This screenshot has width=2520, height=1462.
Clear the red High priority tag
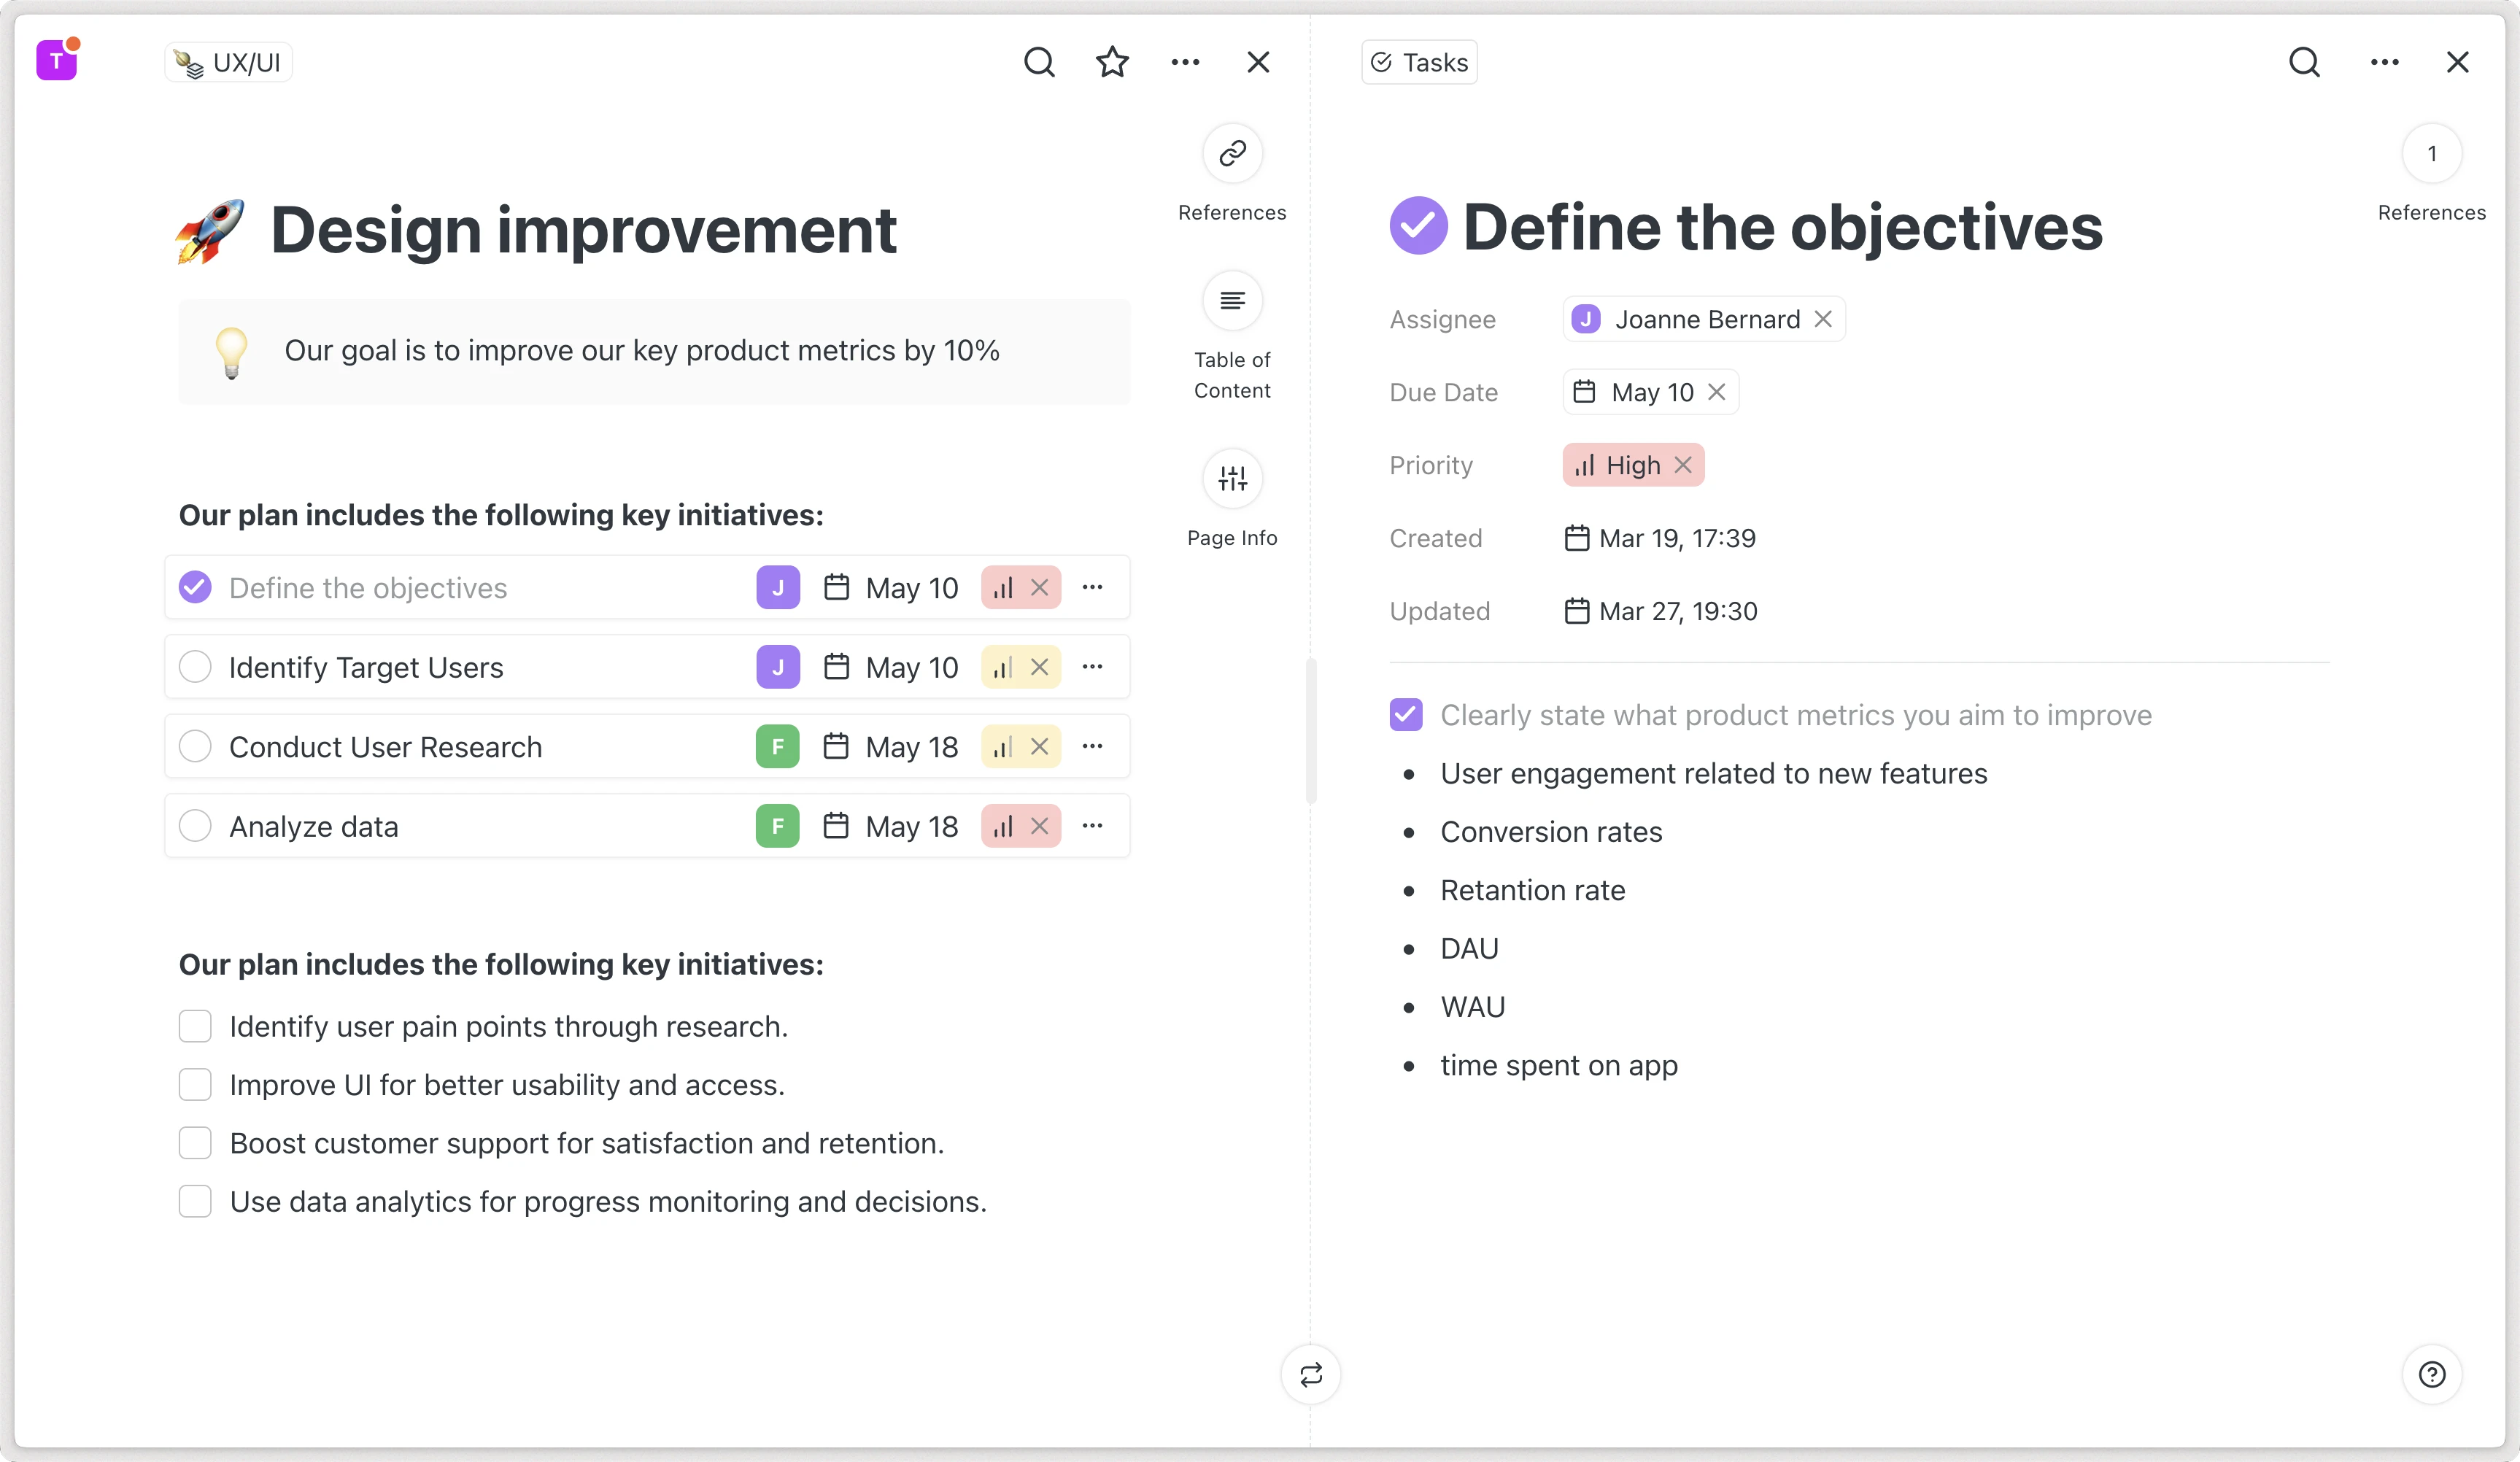pyautogui.click(x=1683, y=465)
